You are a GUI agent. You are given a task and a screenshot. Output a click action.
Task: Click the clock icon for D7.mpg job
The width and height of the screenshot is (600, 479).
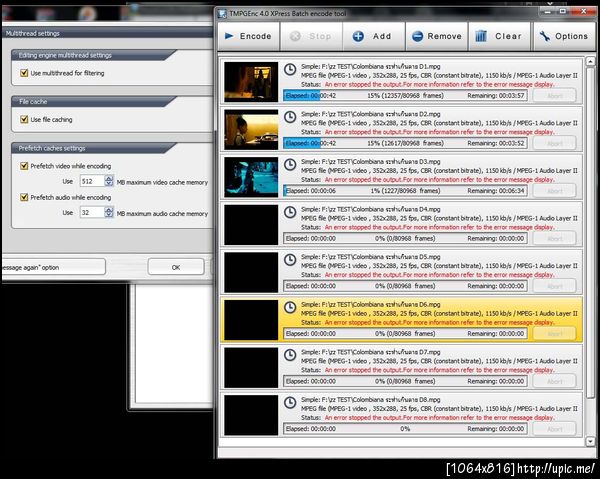click(x=290, y=355)
